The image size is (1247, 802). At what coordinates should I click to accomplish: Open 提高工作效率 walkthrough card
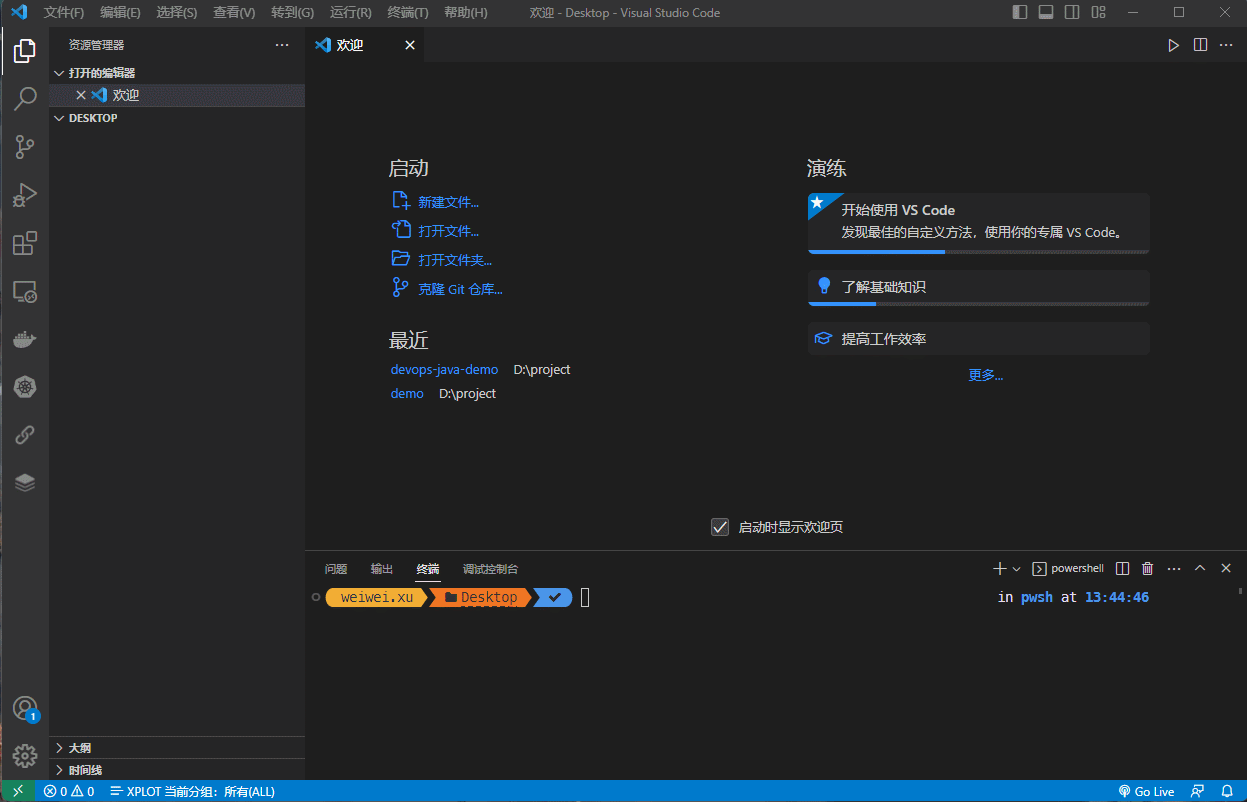979,339
